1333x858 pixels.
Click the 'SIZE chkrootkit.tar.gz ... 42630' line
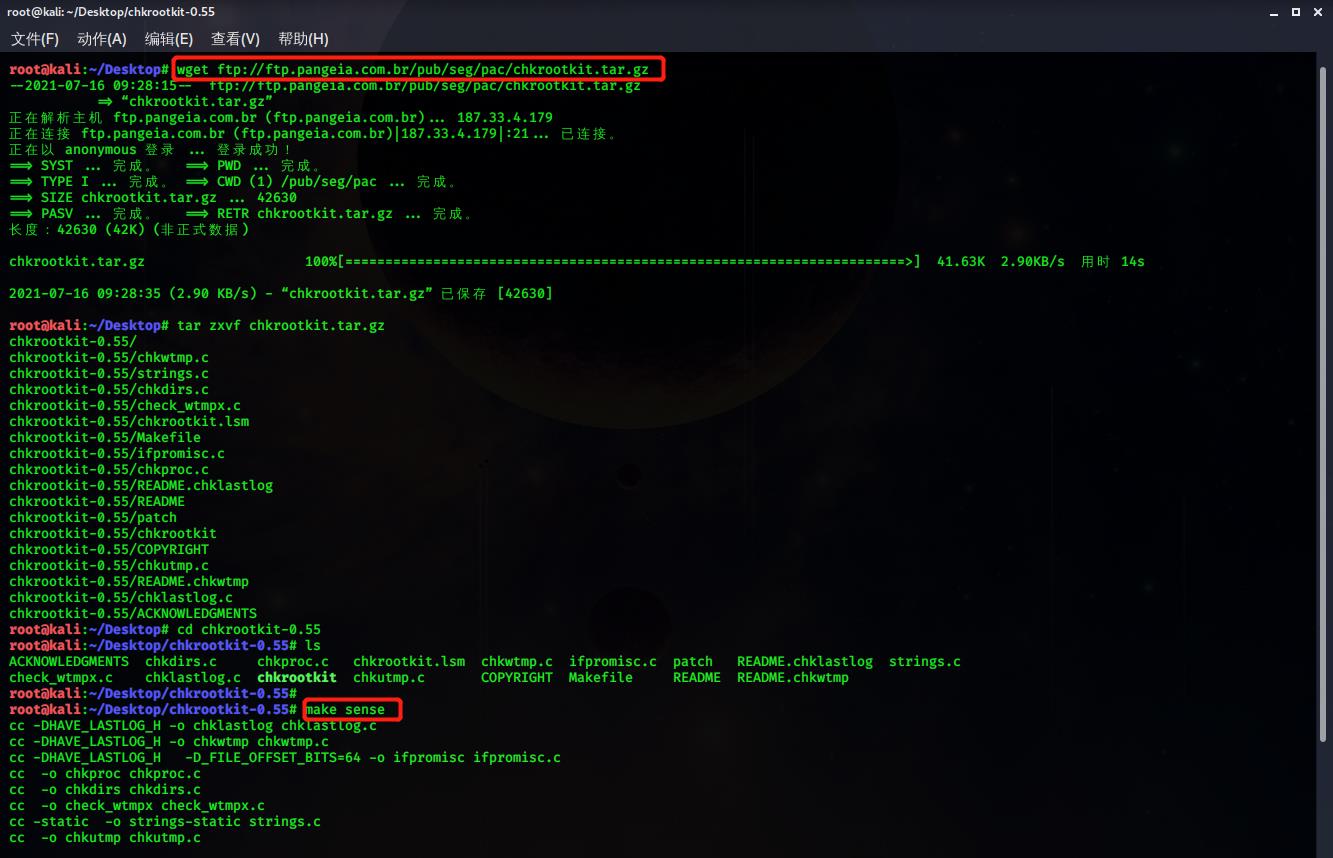pos(153,197)
